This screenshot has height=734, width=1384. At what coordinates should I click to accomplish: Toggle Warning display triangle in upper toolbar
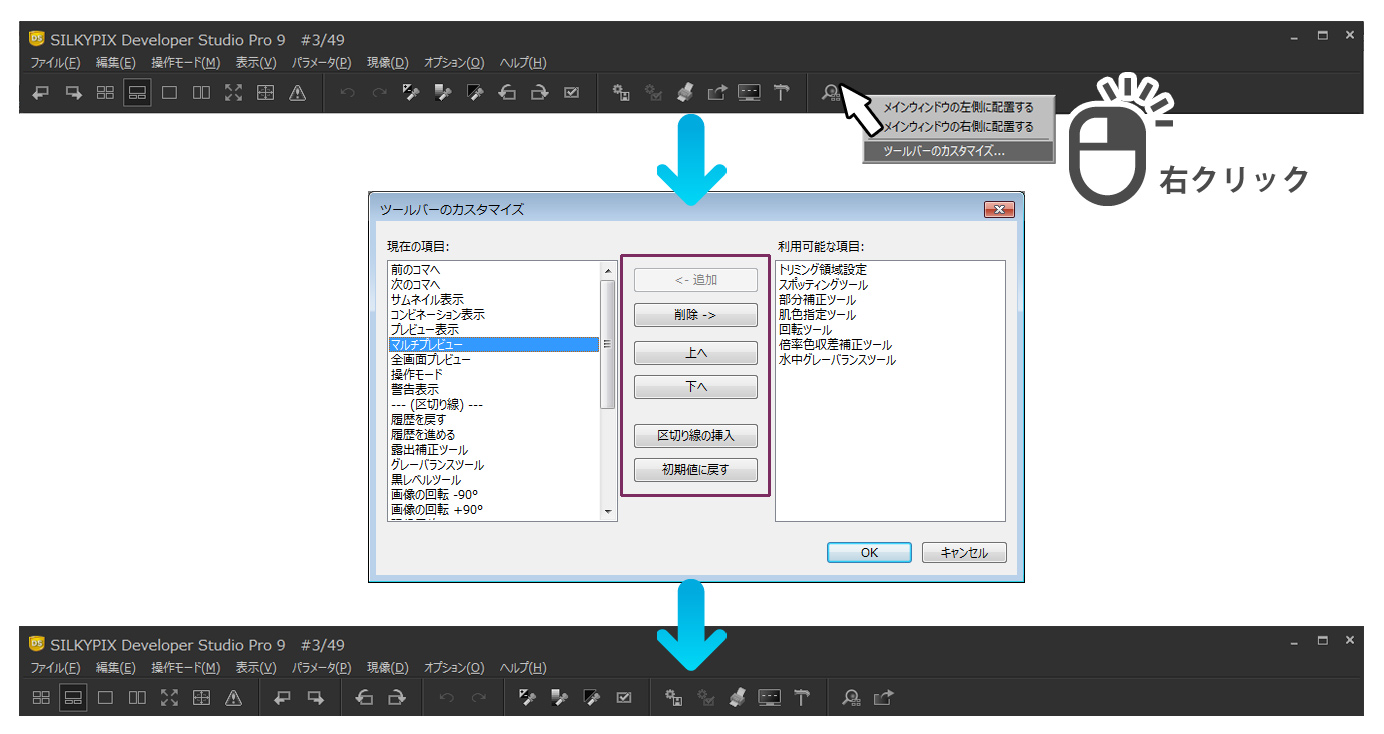[x=297, y=93]
